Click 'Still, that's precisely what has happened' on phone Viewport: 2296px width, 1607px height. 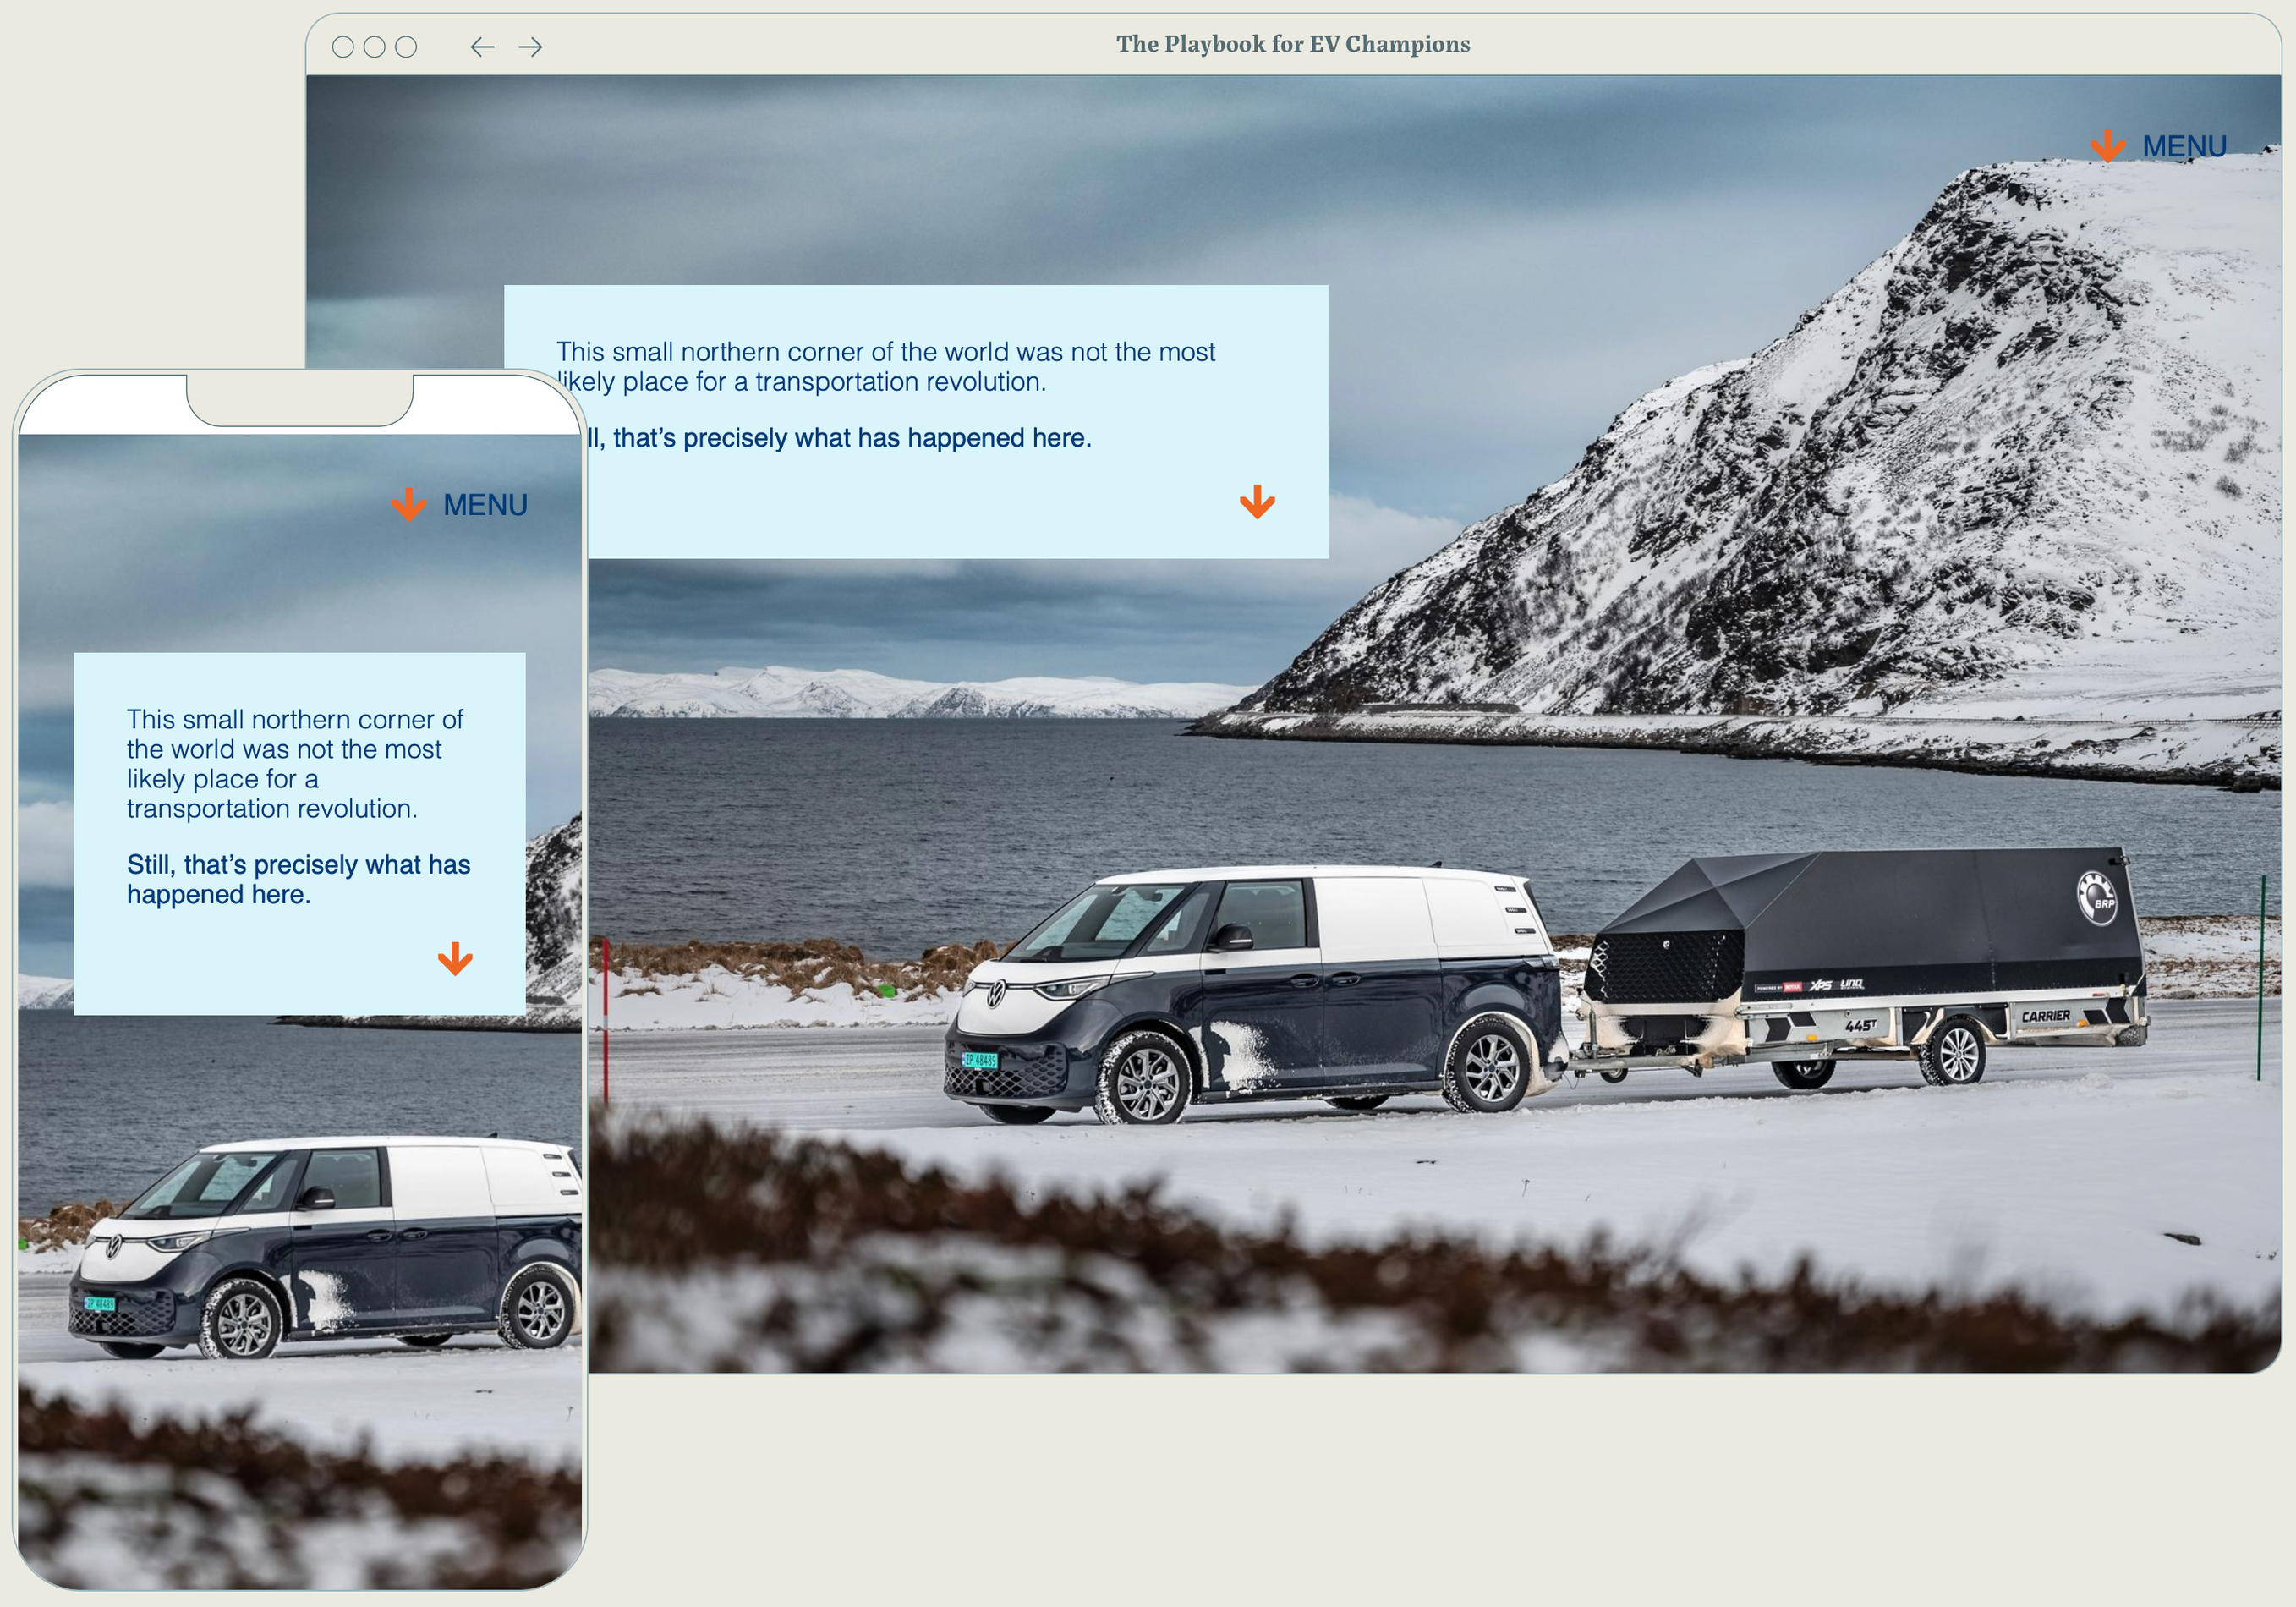pos(298,879)
